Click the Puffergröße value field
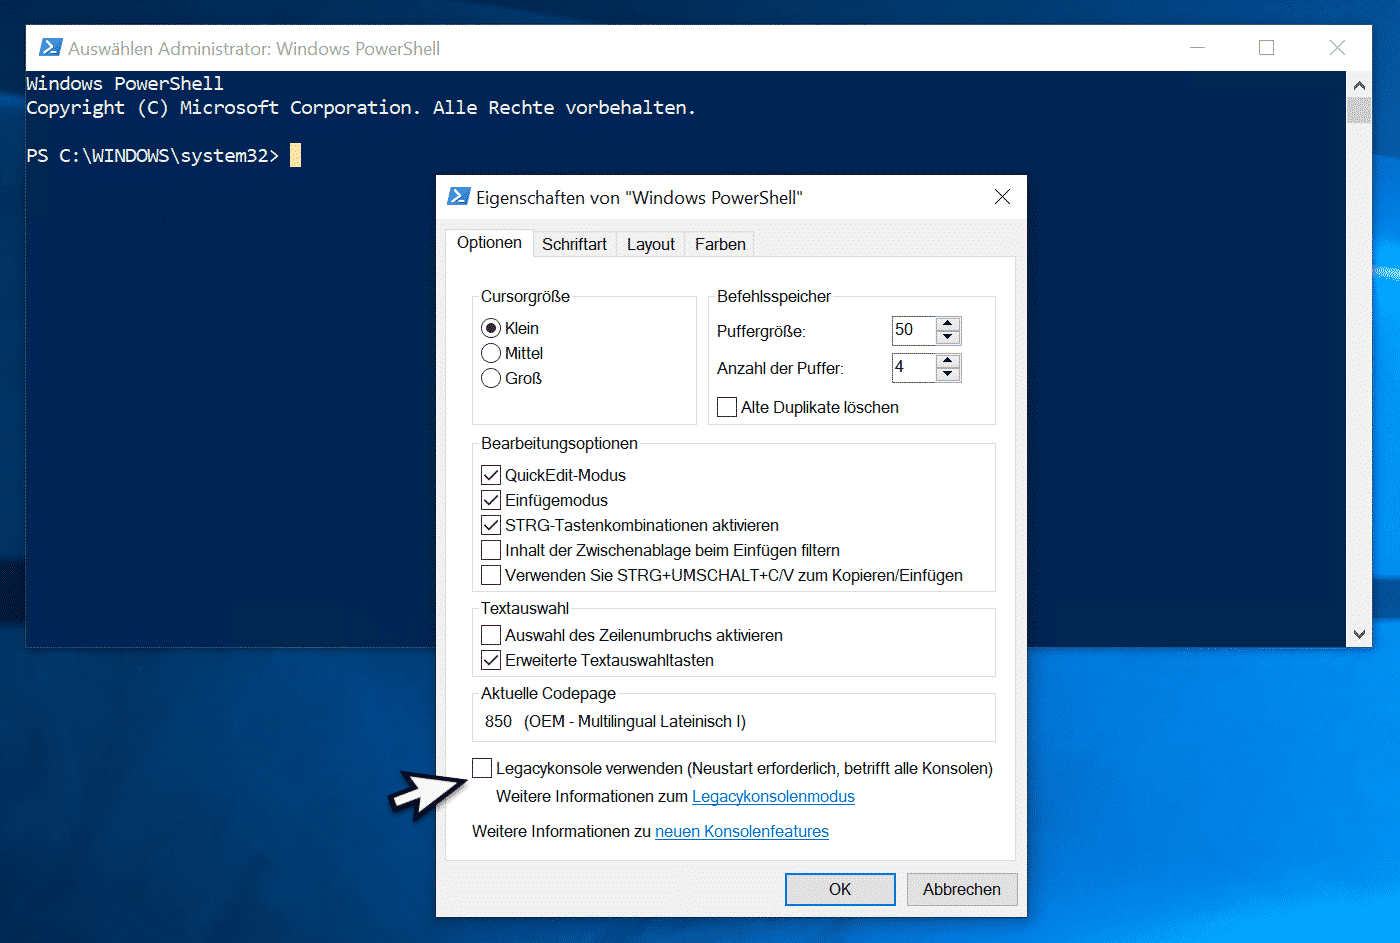The width and height of the screenshot is (1400, 943). [x=914, y=330]
